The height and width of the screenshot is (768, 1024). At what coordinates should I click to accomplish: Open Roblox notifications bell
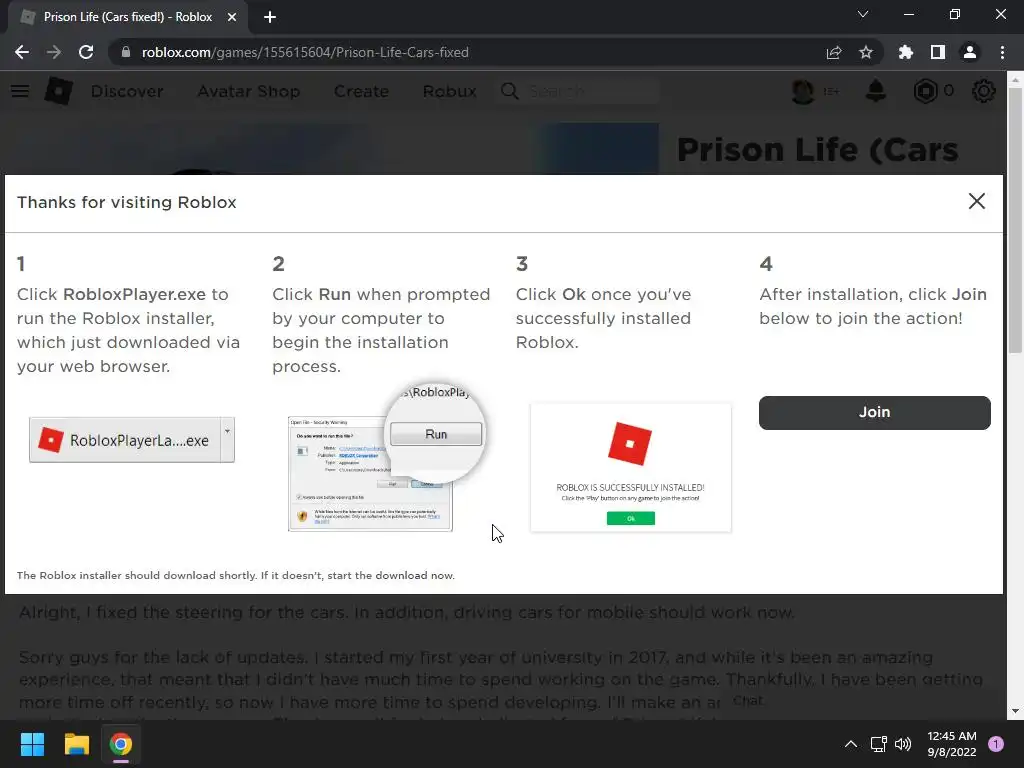pos(876,91)
